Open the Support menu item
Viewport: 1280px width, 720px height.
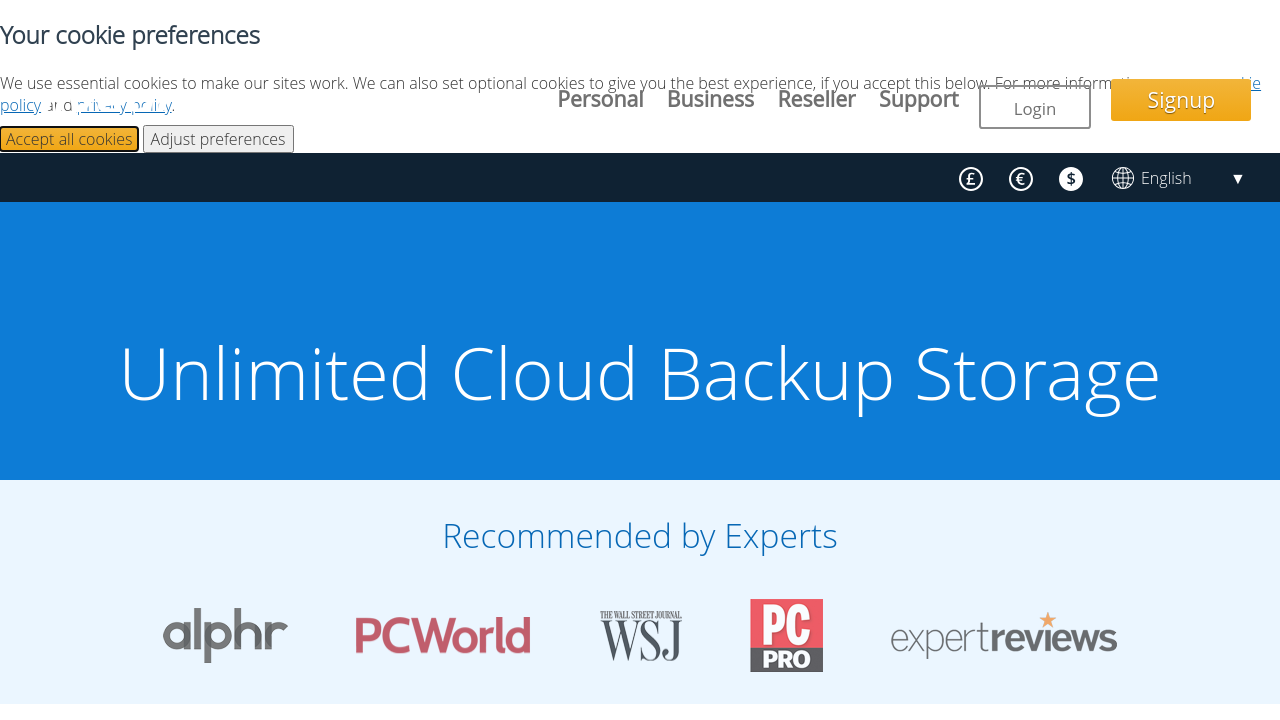point(918,99)
